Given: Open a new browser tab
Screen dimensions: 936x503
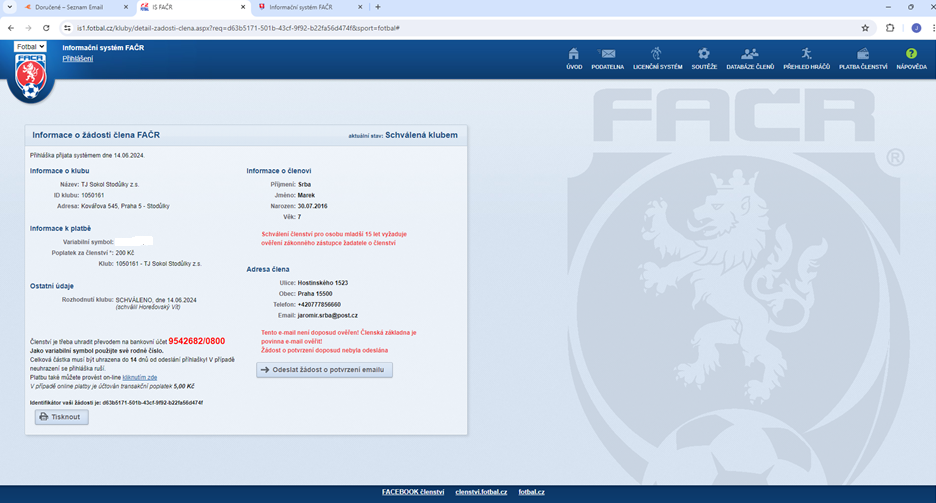Looking at the screenshot, I should tap(378, 7).
